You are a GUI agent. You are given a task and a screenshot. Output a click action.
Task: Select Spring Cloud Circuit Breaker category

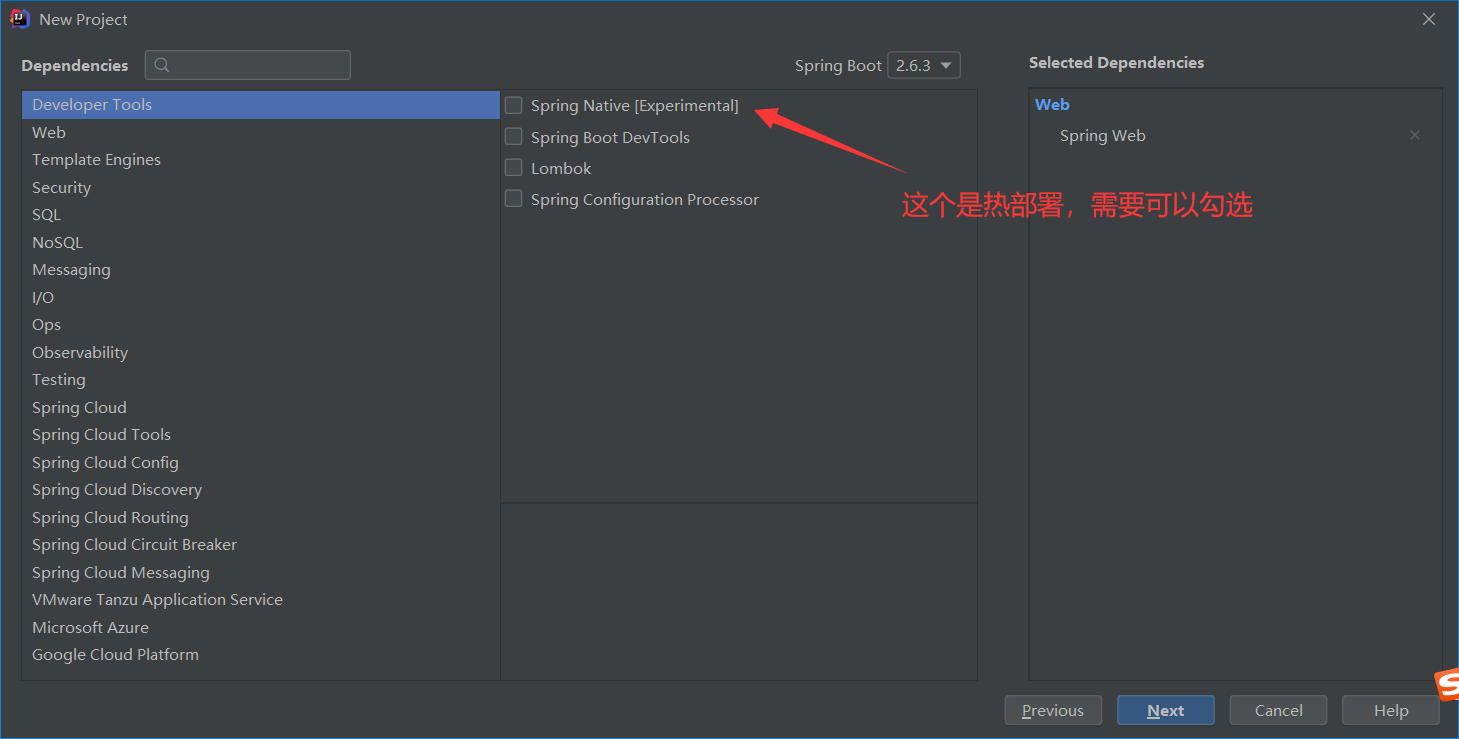coord(261,545)
